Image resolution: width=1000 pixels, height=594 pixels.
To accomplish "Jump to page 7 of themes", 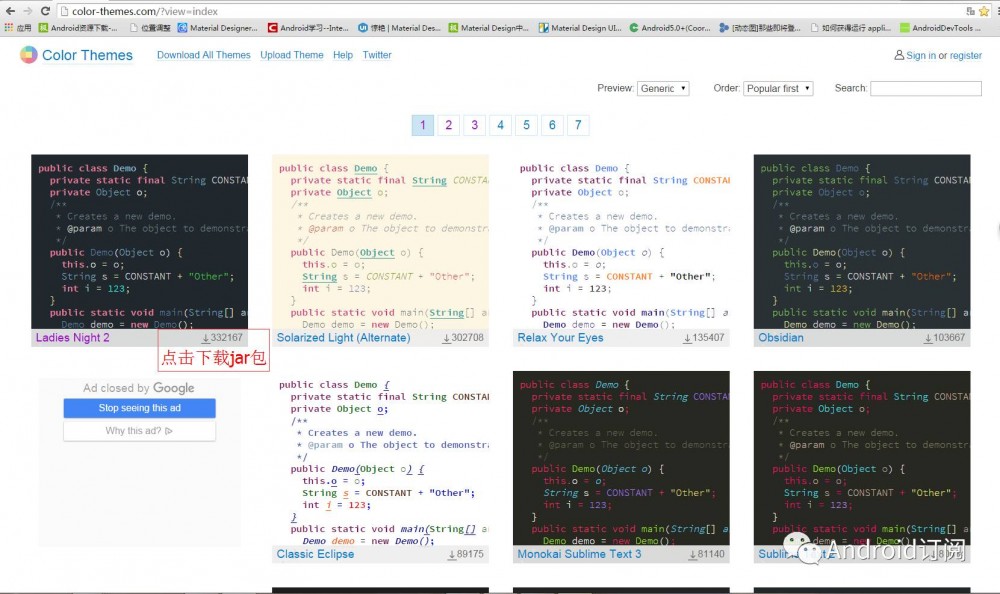I will [577, 125].
